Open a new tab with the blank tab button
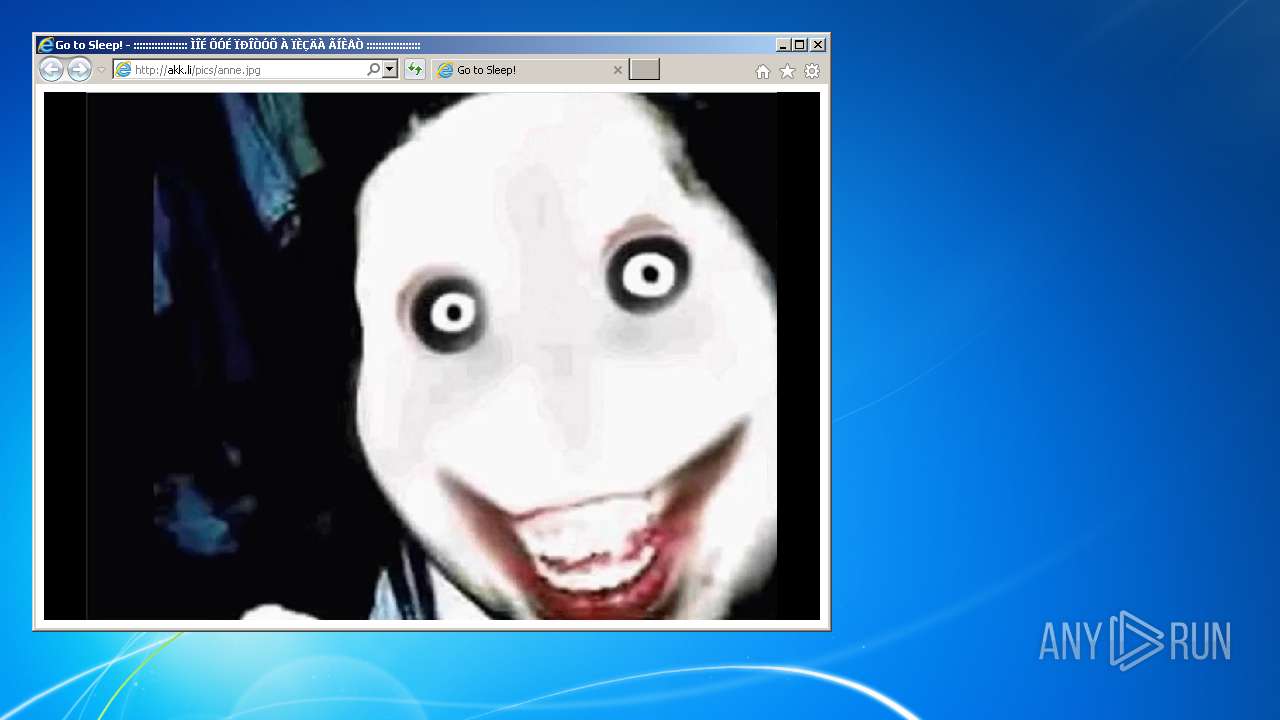Image resolution: width=1280 pixels, height=720 pixels. click(x=644, y=70)
